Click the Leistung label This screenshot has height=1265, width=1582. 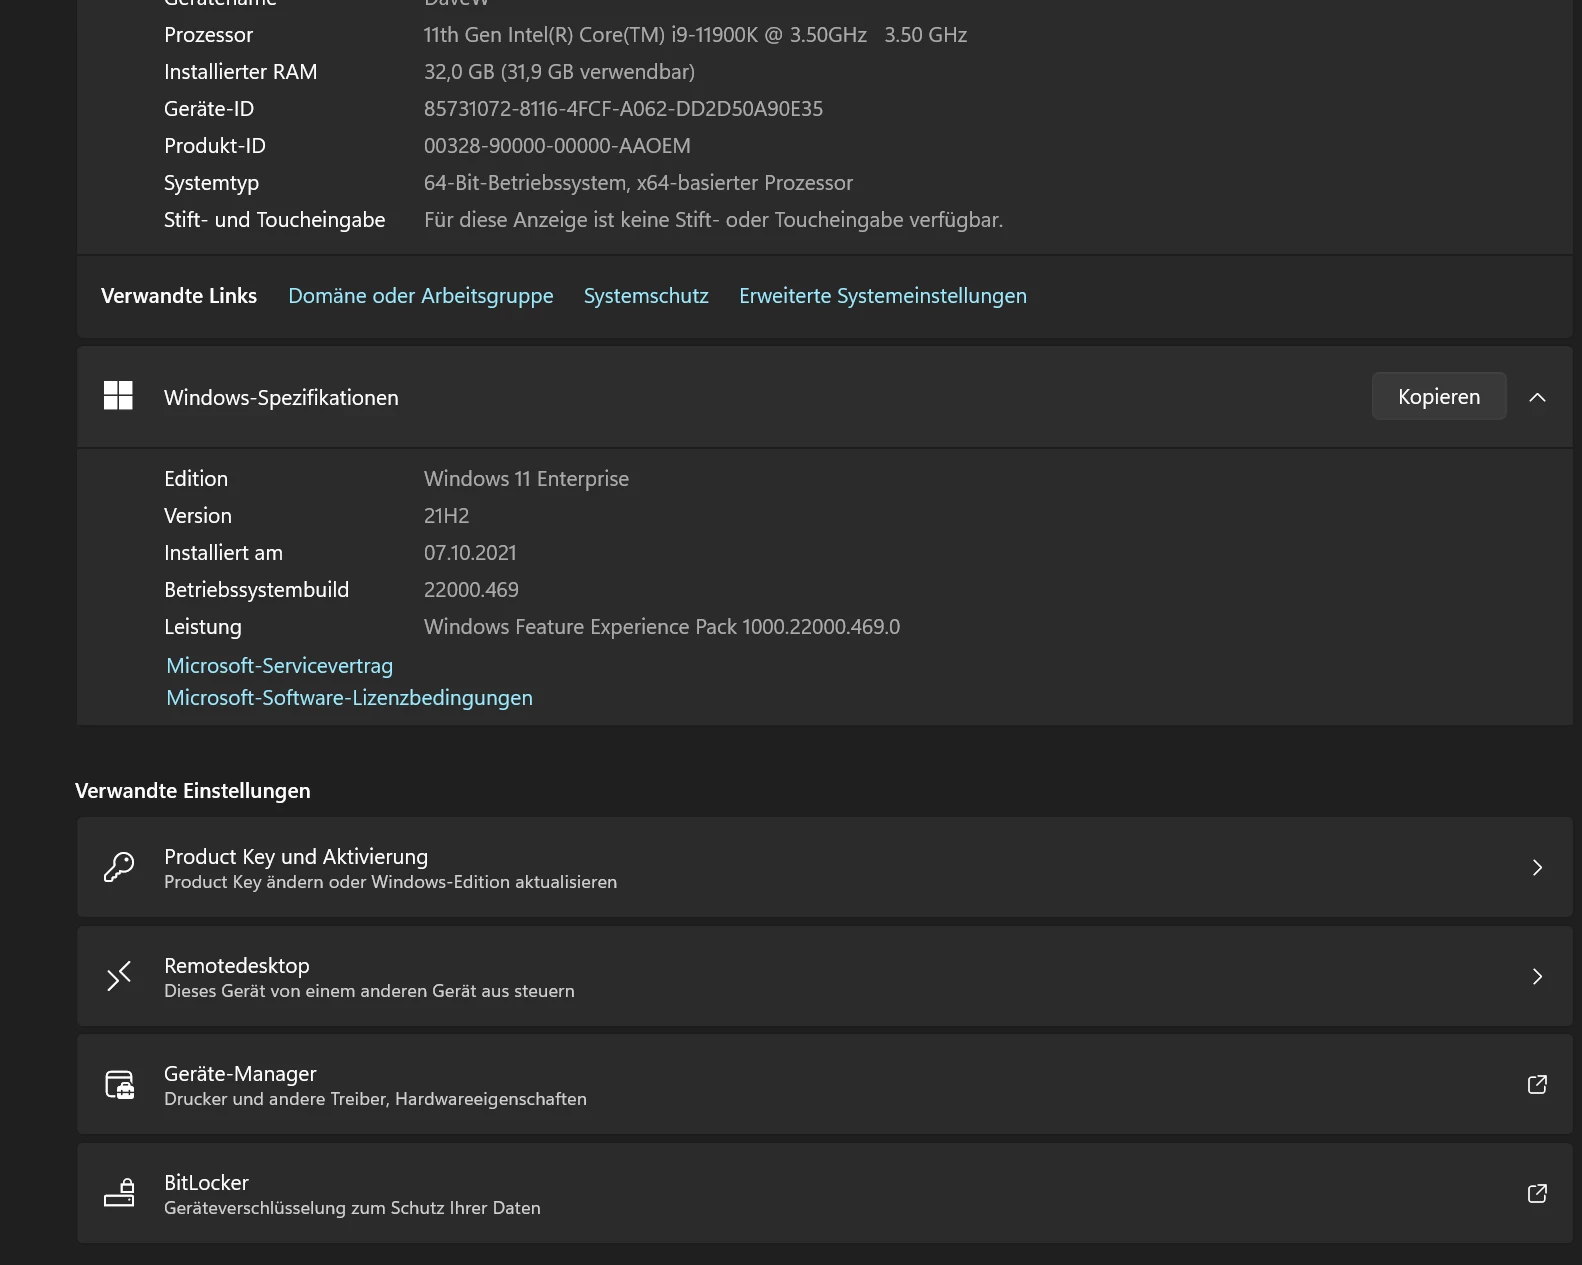pyautogui.click(x=203, y=627)
